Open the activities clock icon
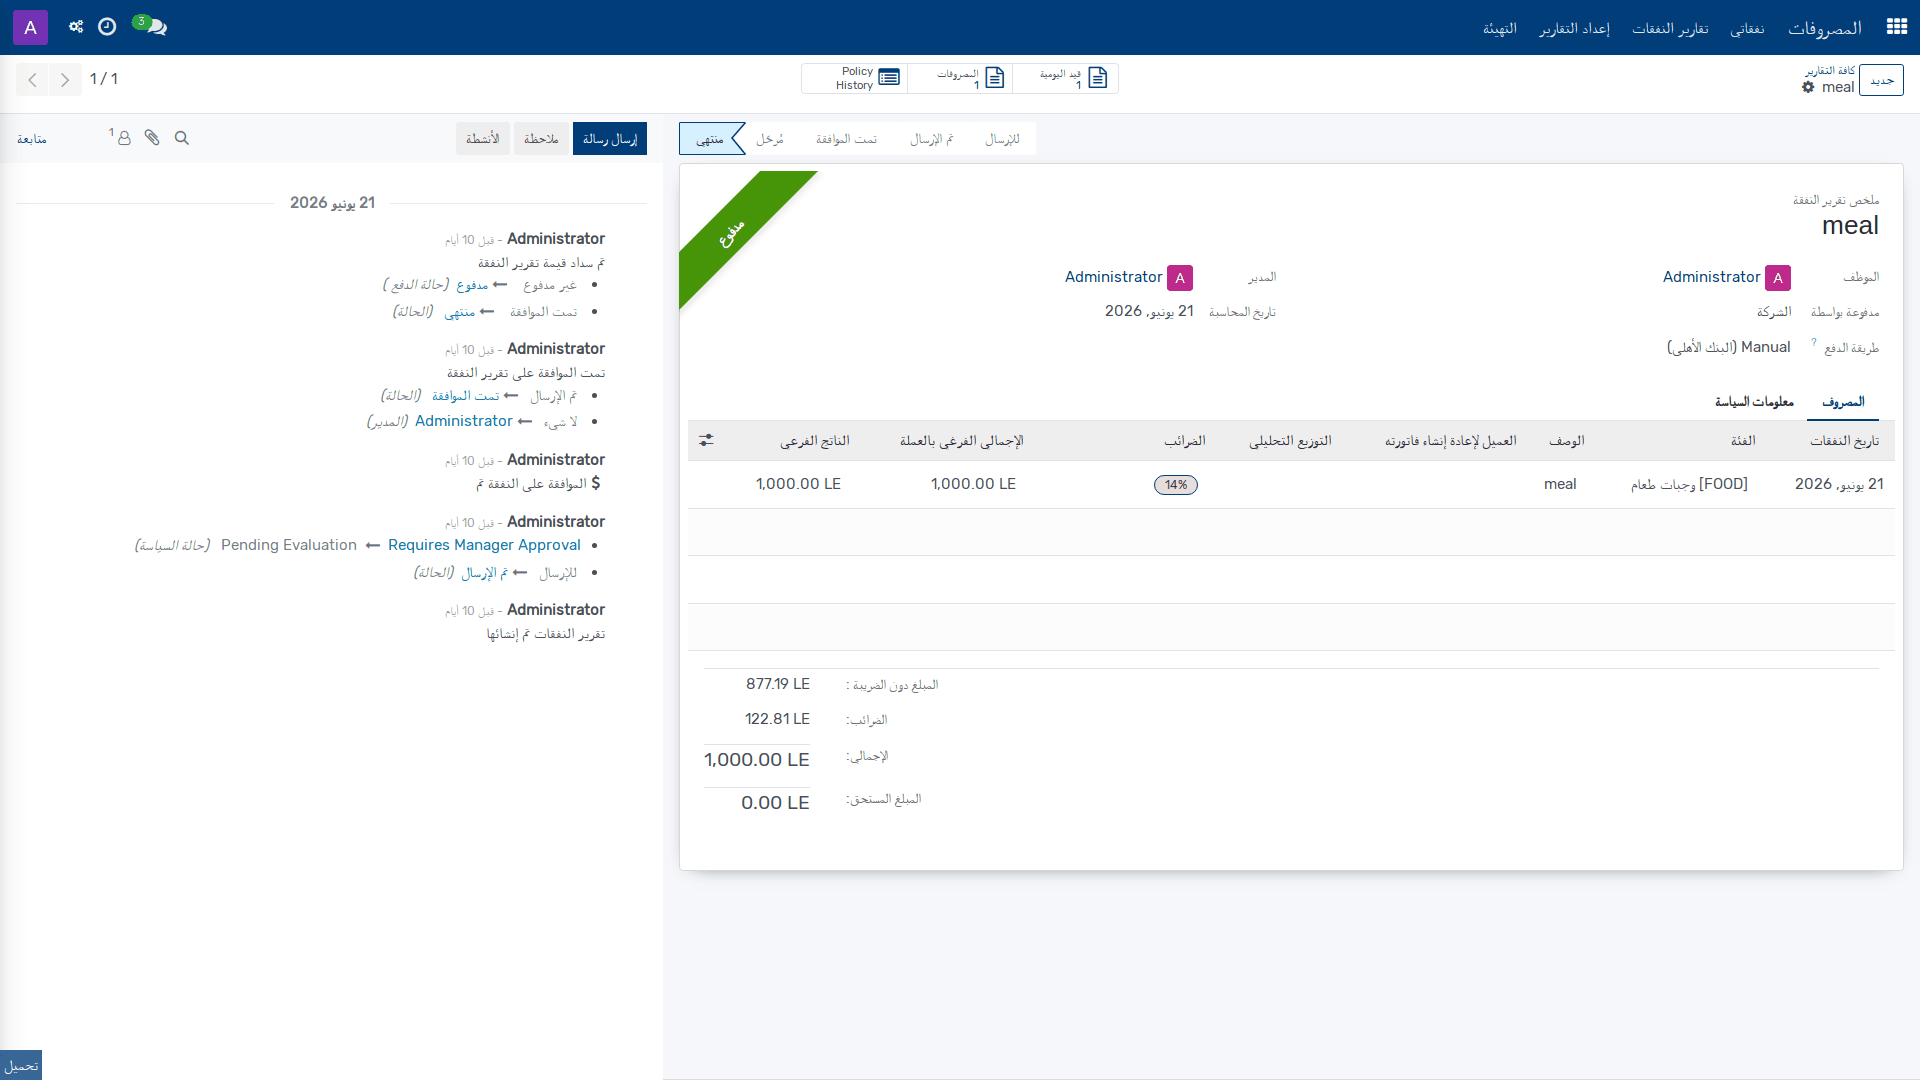Viewport: 1920px width, 1080px height. 107,27
